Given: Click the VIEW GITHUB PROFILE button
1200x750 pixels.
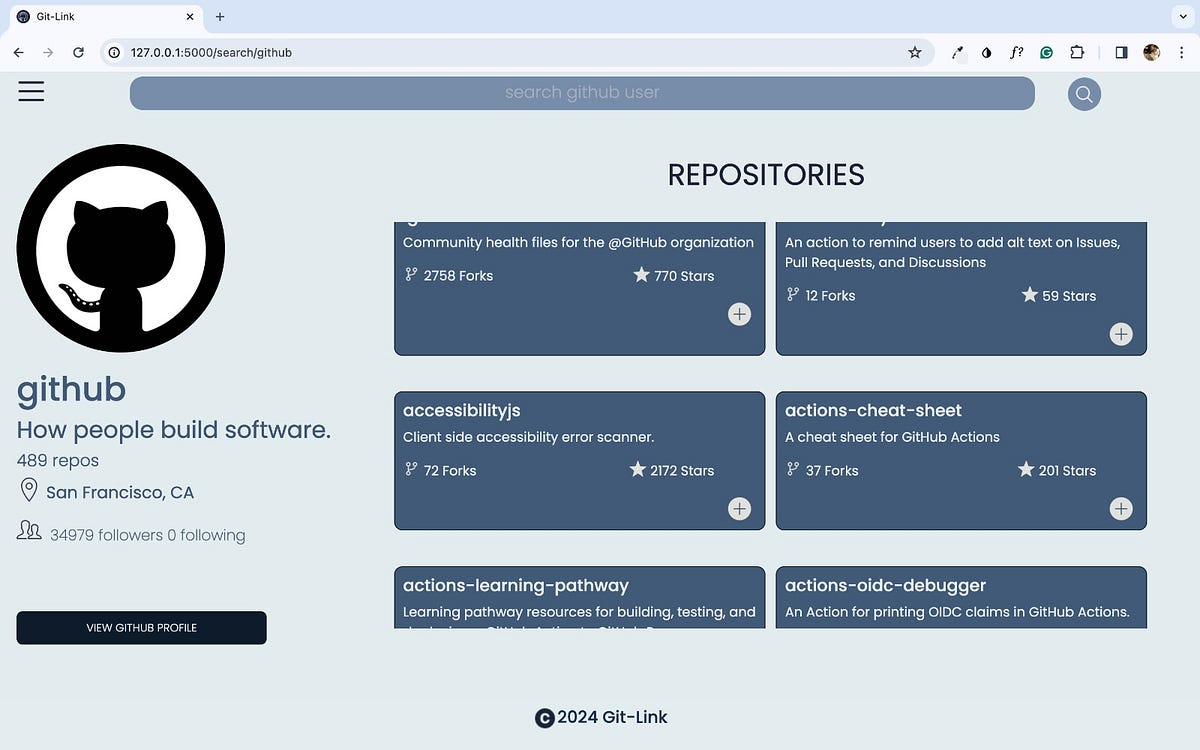Looking at the screenshot, I should coord(140,627).
